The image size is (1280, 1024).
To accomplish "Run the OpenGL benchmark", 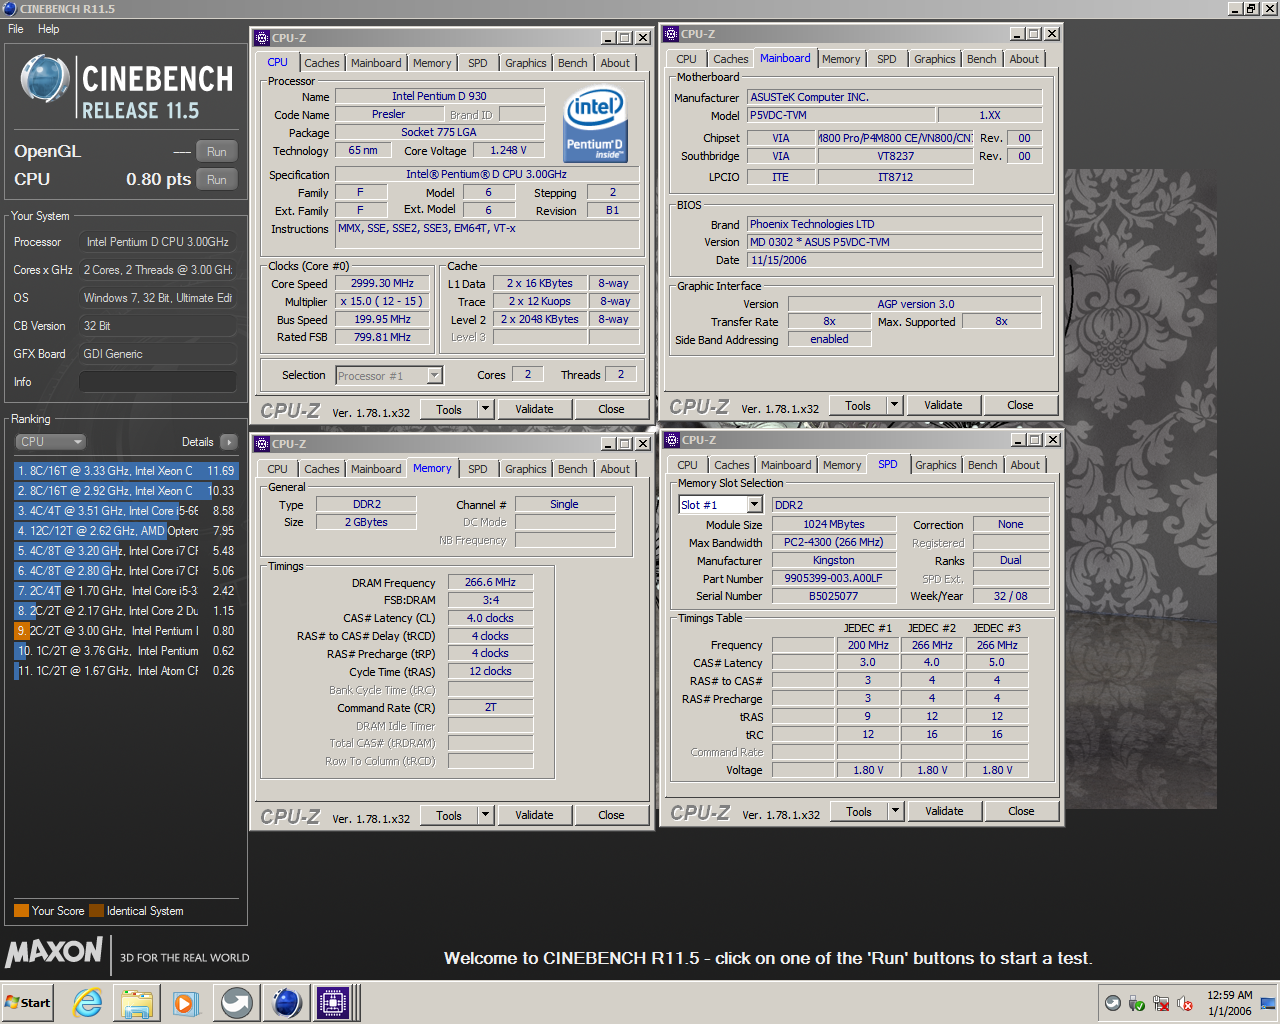I will 217,152.
